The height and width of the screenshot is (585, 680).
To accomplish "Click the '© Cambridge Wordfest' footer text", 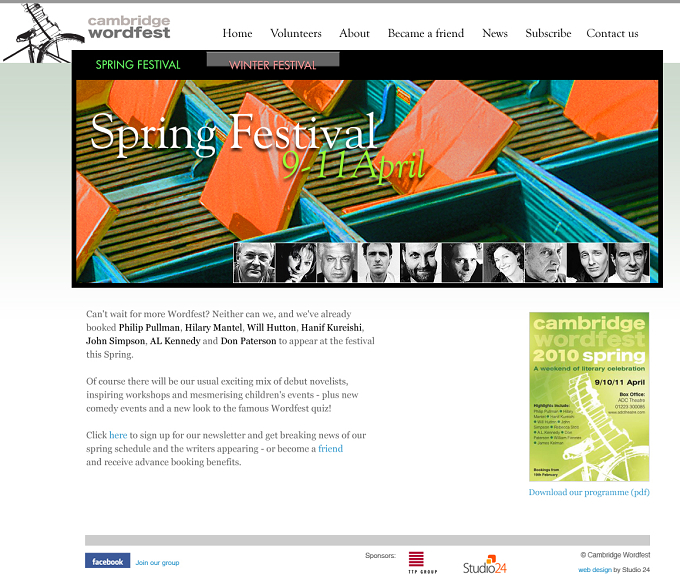I will [x=615, y=555].
